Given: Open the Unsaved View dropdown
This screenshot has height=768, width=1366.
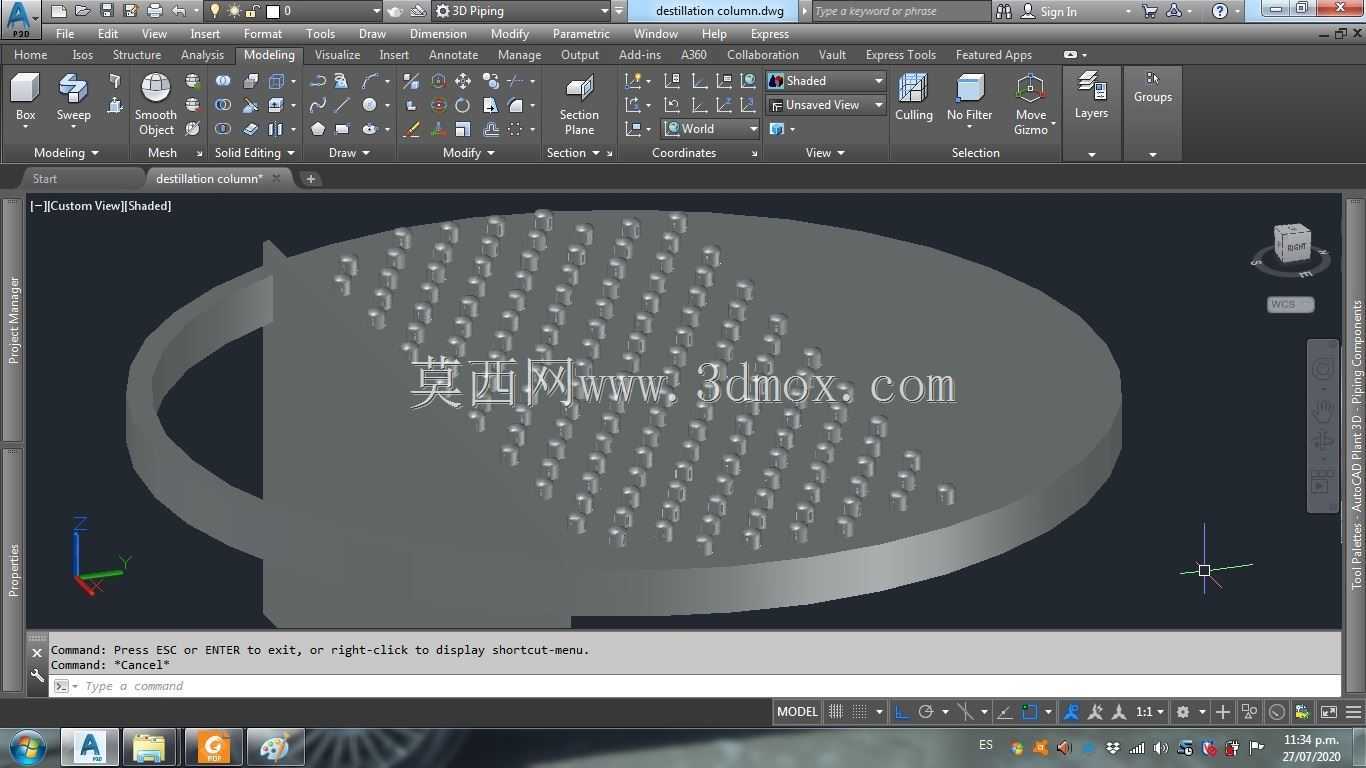Looking at the screenshot, I should (x=826, y=105).
